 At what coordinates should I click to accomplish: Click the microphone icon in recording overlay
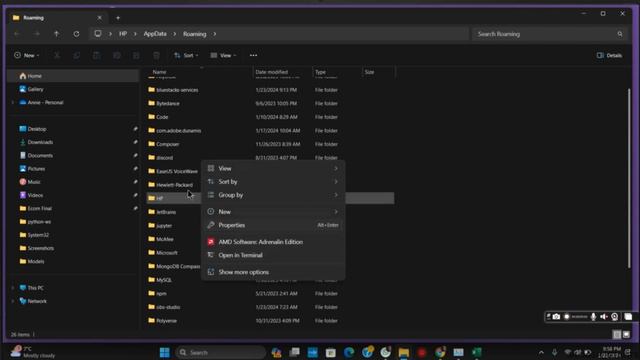(x=593, y=317)
